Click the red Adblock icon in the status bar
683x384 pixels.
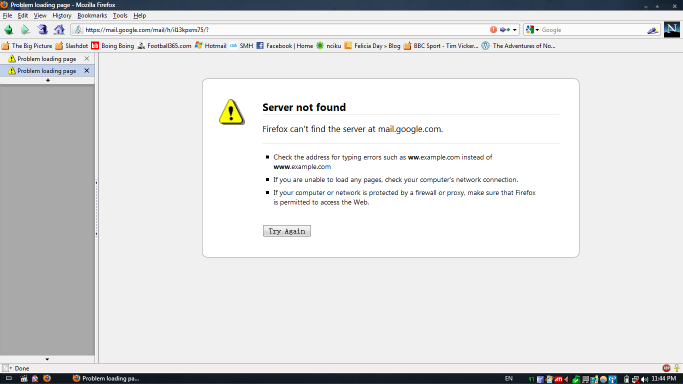(666, 368)
